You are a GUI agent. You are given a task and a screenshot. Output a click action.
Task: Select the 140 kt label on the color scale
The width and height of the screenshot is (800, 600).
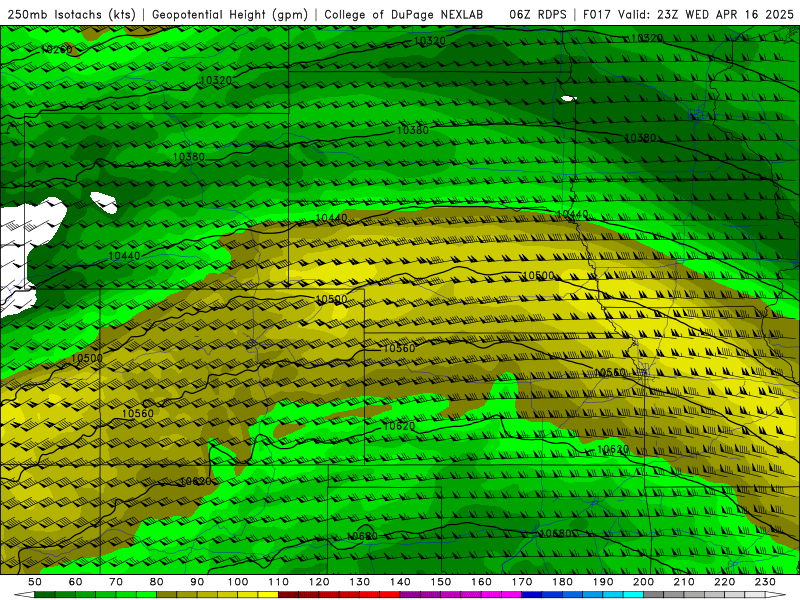[401, 582]
